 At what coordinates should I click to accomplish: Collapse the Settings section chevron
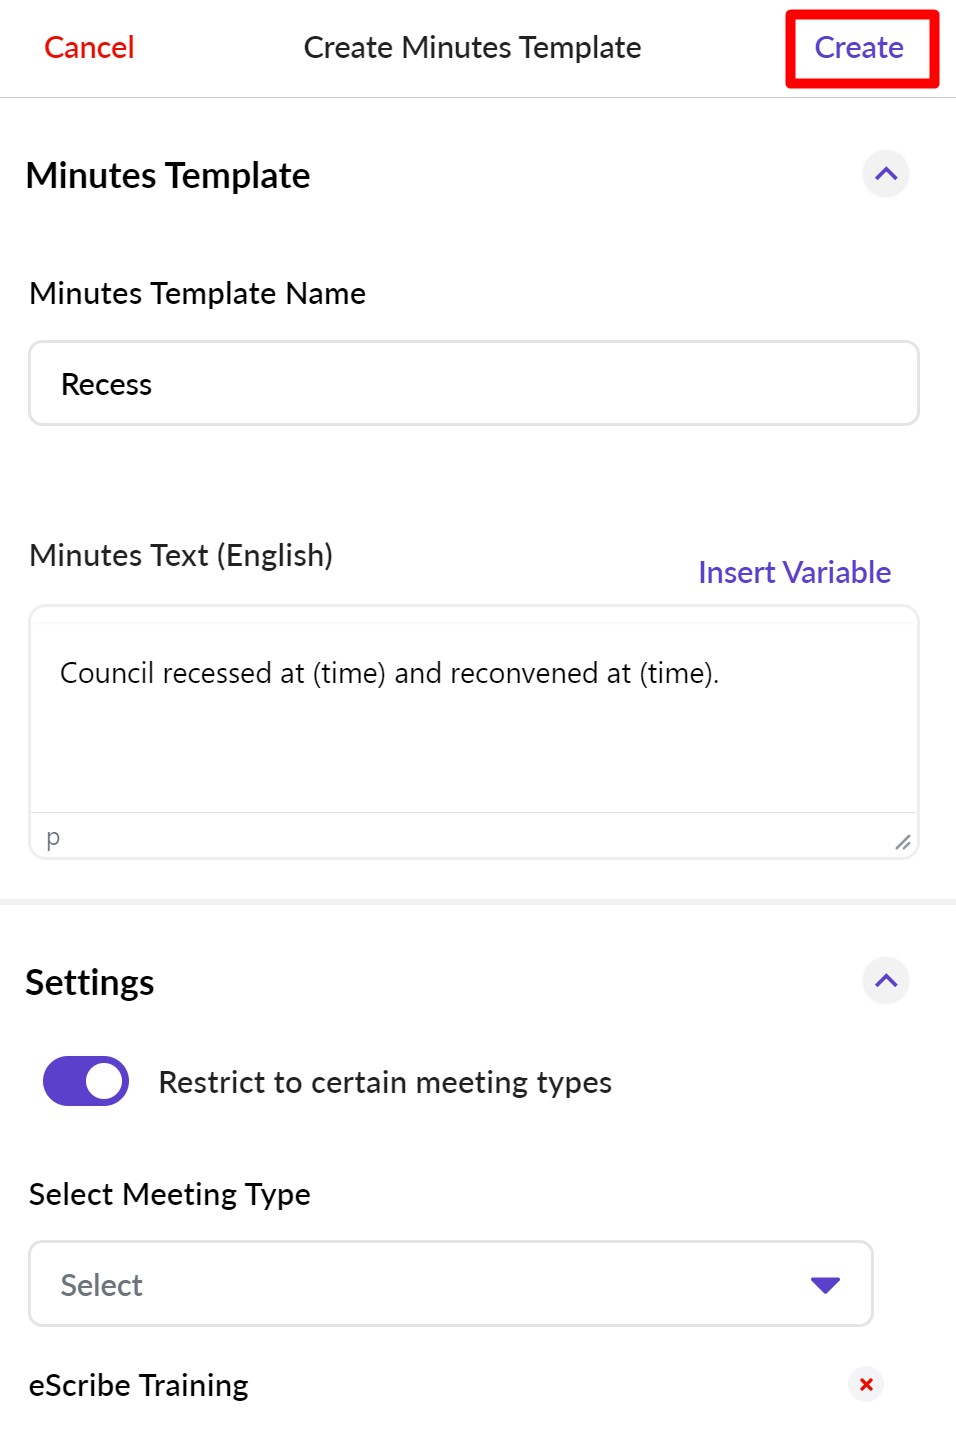click(886, 981)
